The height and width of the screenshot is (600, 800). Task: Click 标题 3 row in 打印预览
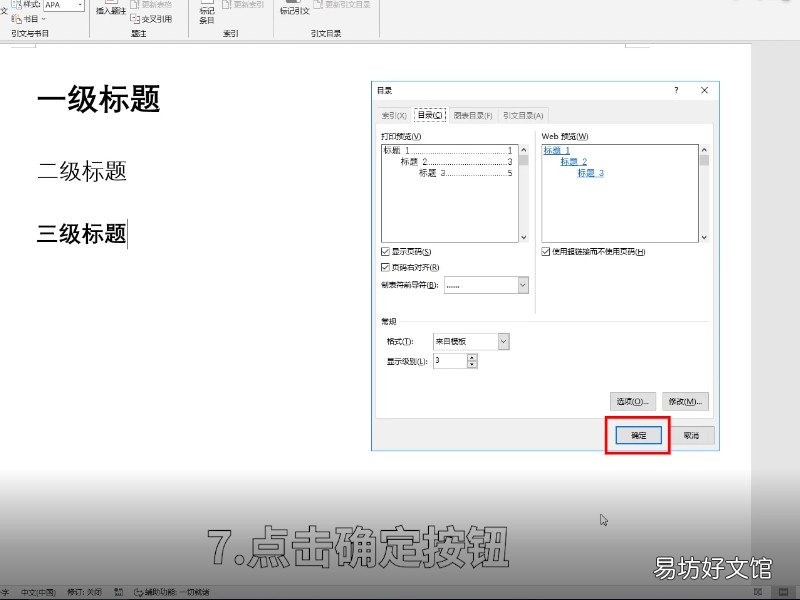tap(465, 173)
